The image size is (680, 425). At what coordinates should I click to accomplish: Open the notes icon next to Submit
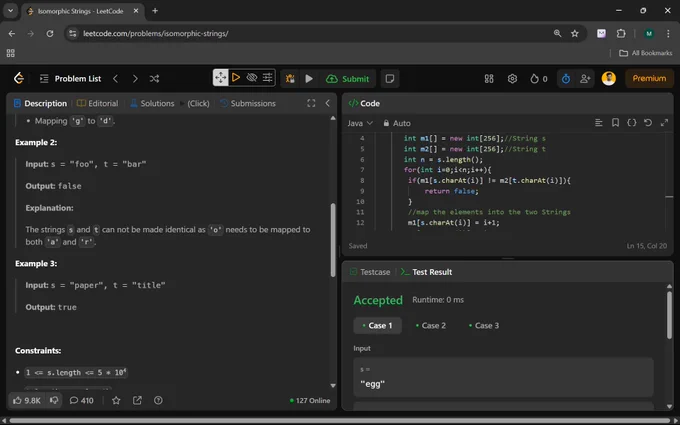click(390, 78)
